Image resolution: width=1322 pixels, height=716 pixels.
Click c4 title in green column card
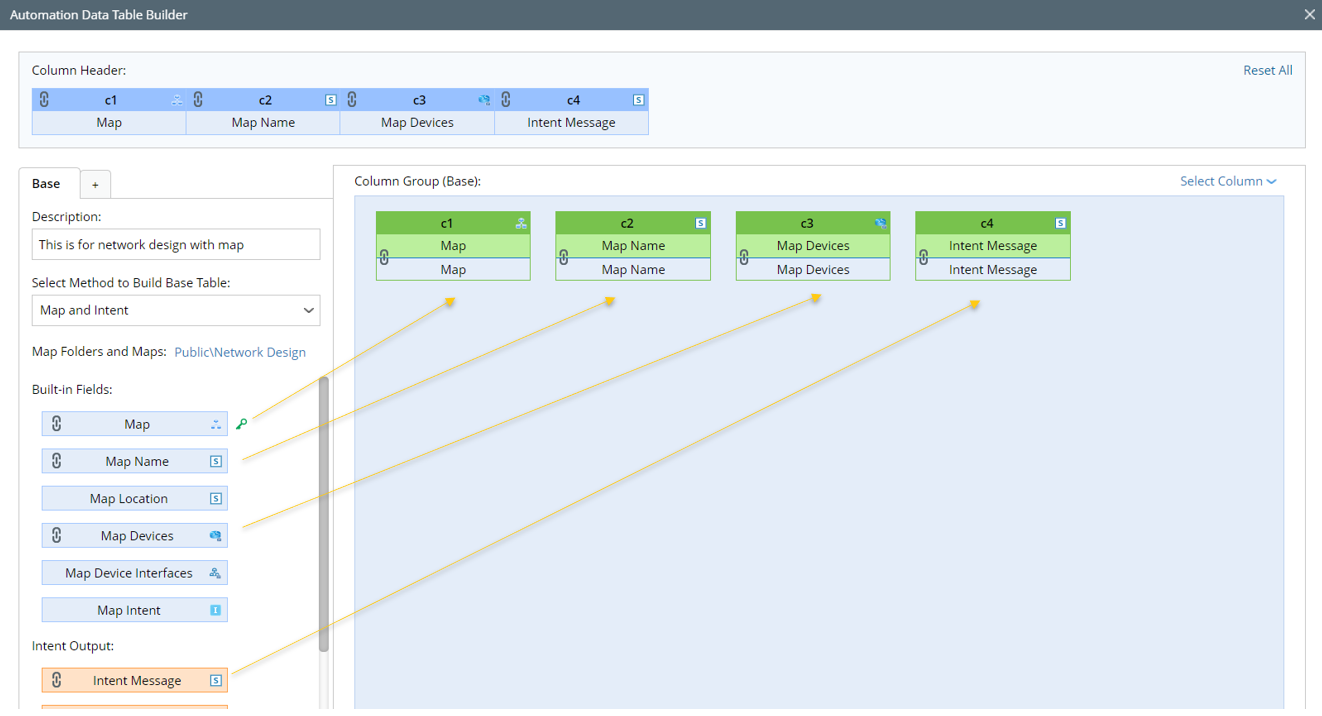[987, 223]
